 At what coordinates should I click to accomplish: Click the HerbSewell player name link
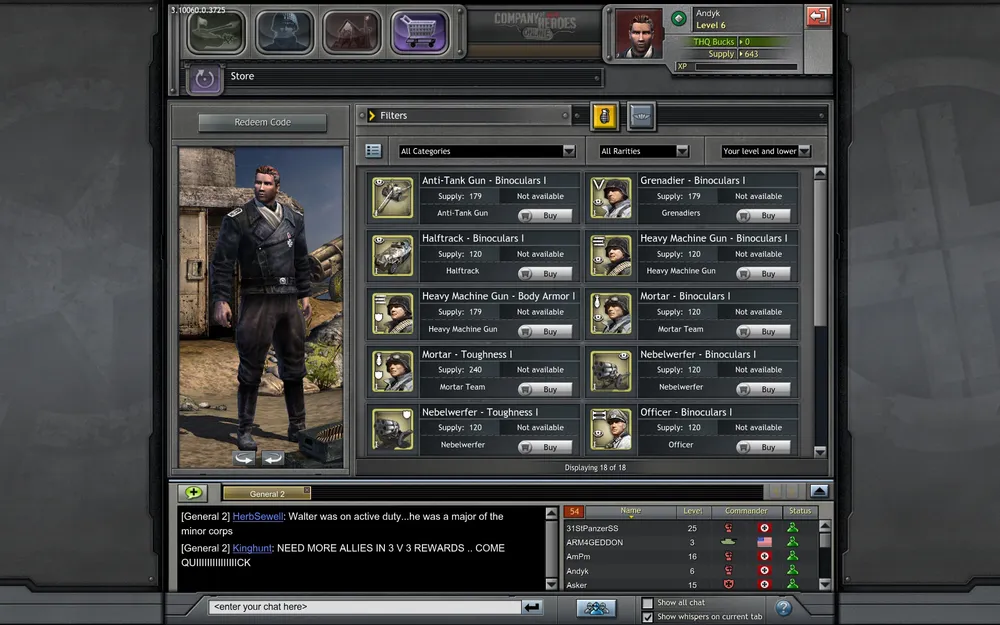[258, 517]
